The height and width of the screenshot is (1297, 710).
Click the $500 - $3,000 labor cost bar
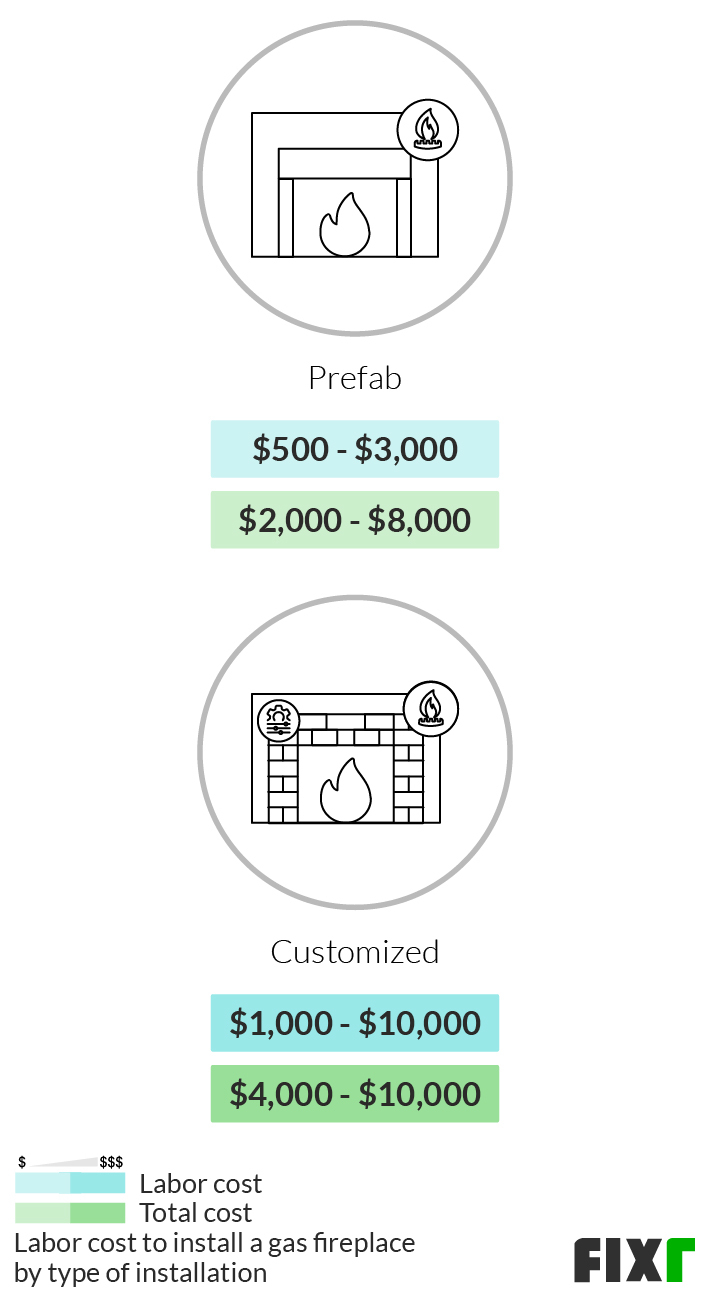click(355, 449)
